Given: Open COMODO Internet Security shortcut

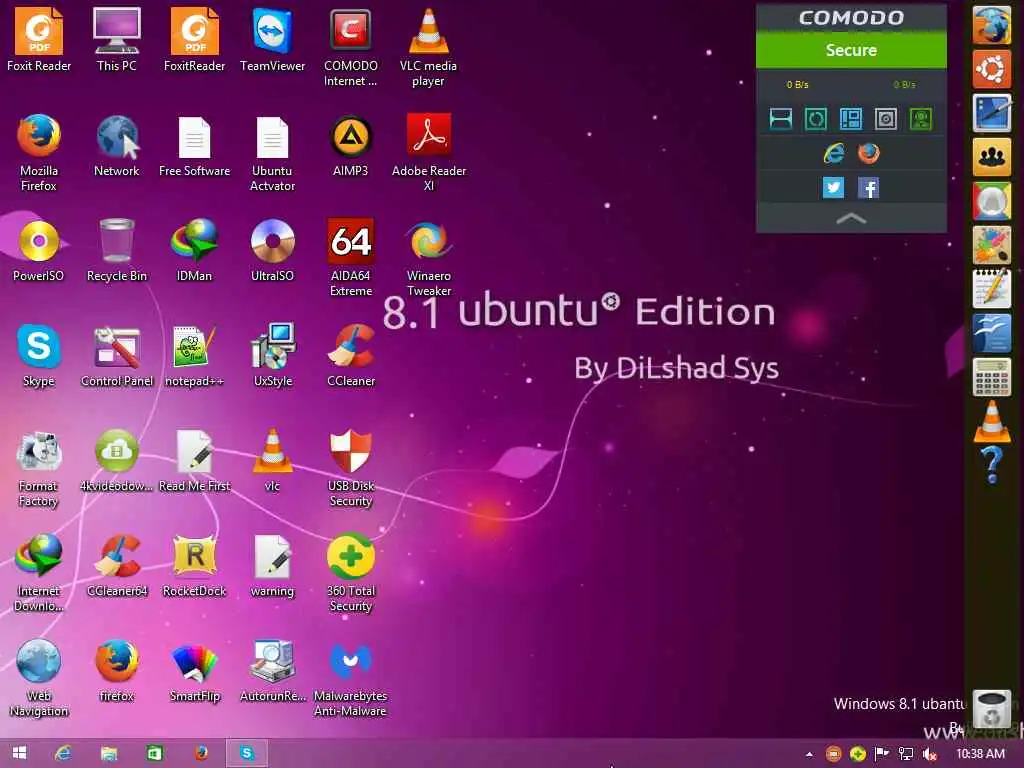Looking at the screenshot, I should 351,47.
